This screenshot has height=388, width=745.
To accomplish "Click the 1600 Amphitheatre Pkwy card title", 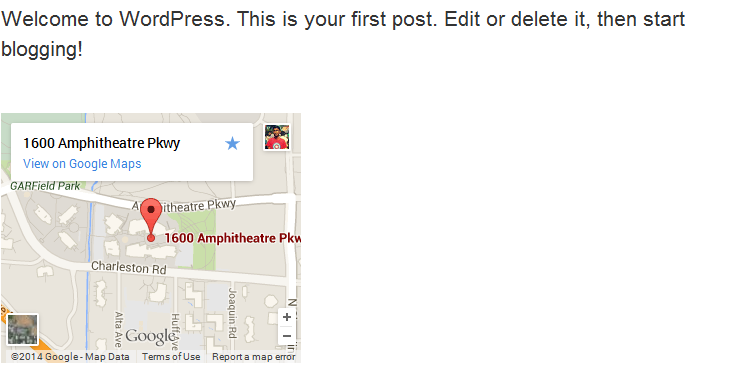I will 102,143.
